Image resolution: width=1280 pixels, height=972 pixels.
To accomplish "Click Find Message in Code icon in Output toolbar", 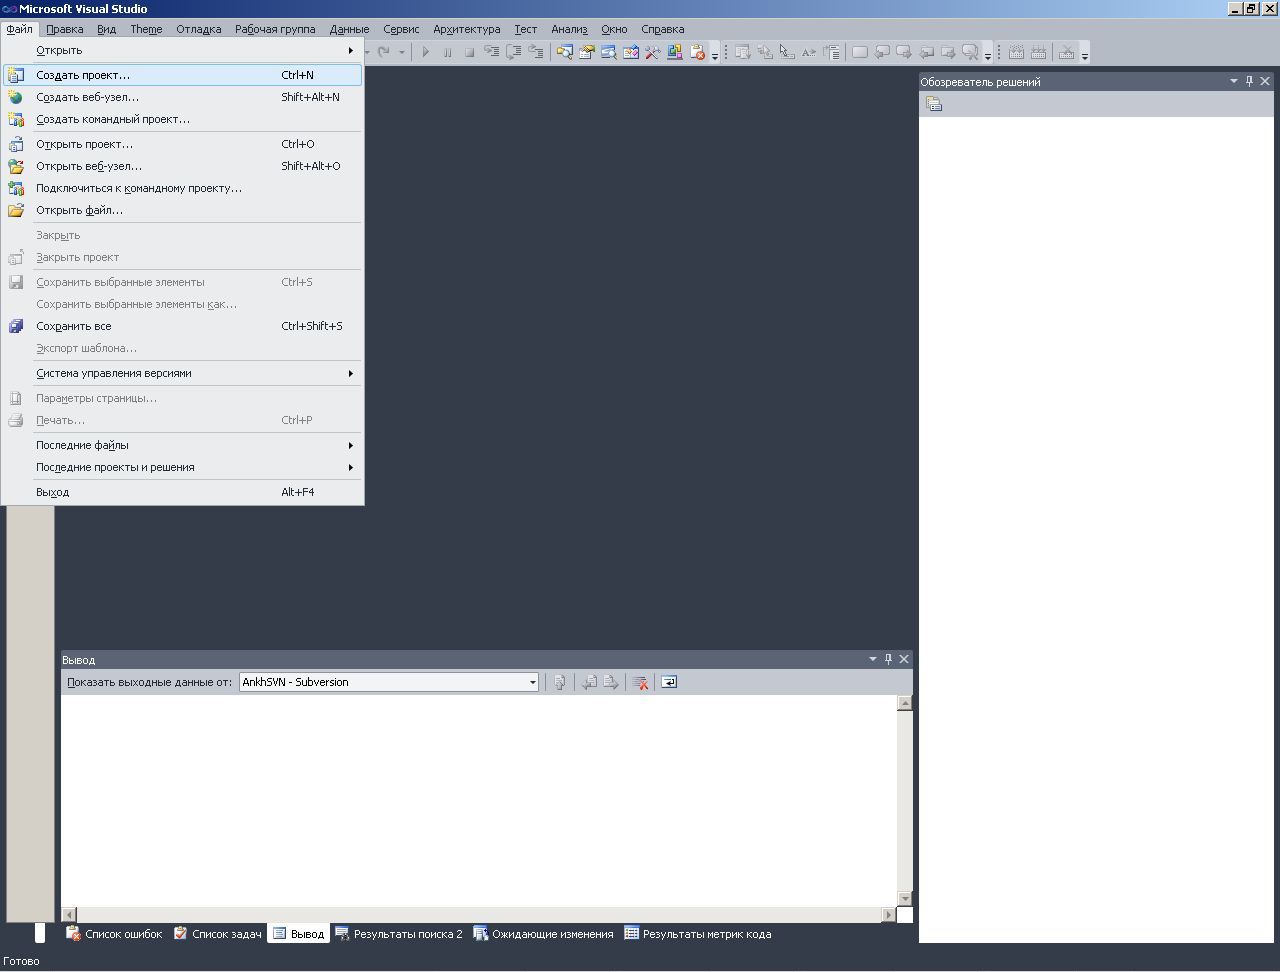I will 560,682.
